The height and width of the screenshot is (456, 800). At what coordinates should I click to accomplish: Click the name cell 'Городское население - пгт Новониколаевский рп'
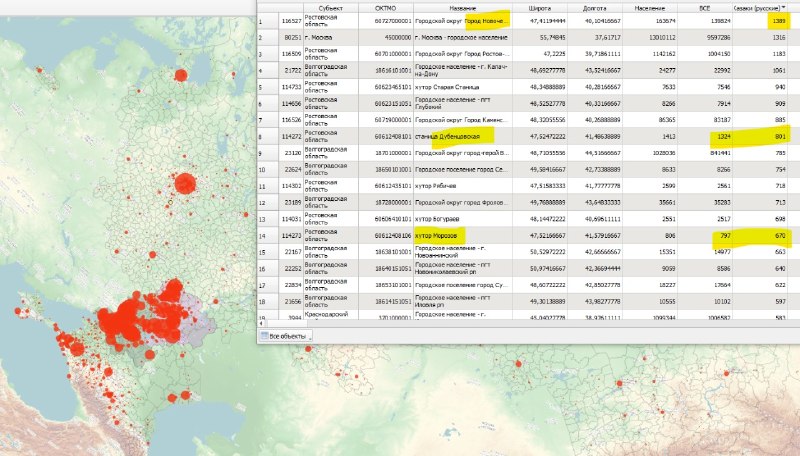(463, 268)
